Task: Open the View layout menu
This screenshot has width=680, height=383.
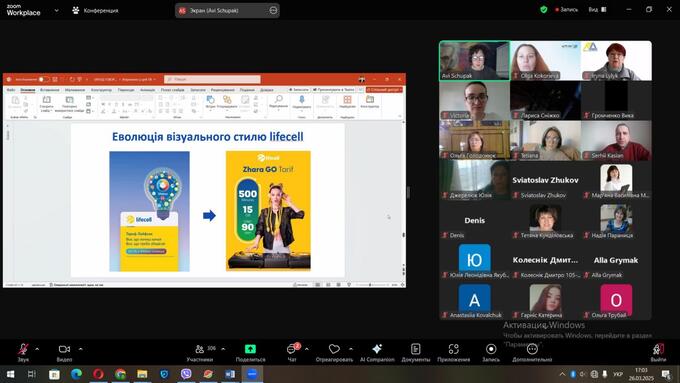Action: point(598,9)
